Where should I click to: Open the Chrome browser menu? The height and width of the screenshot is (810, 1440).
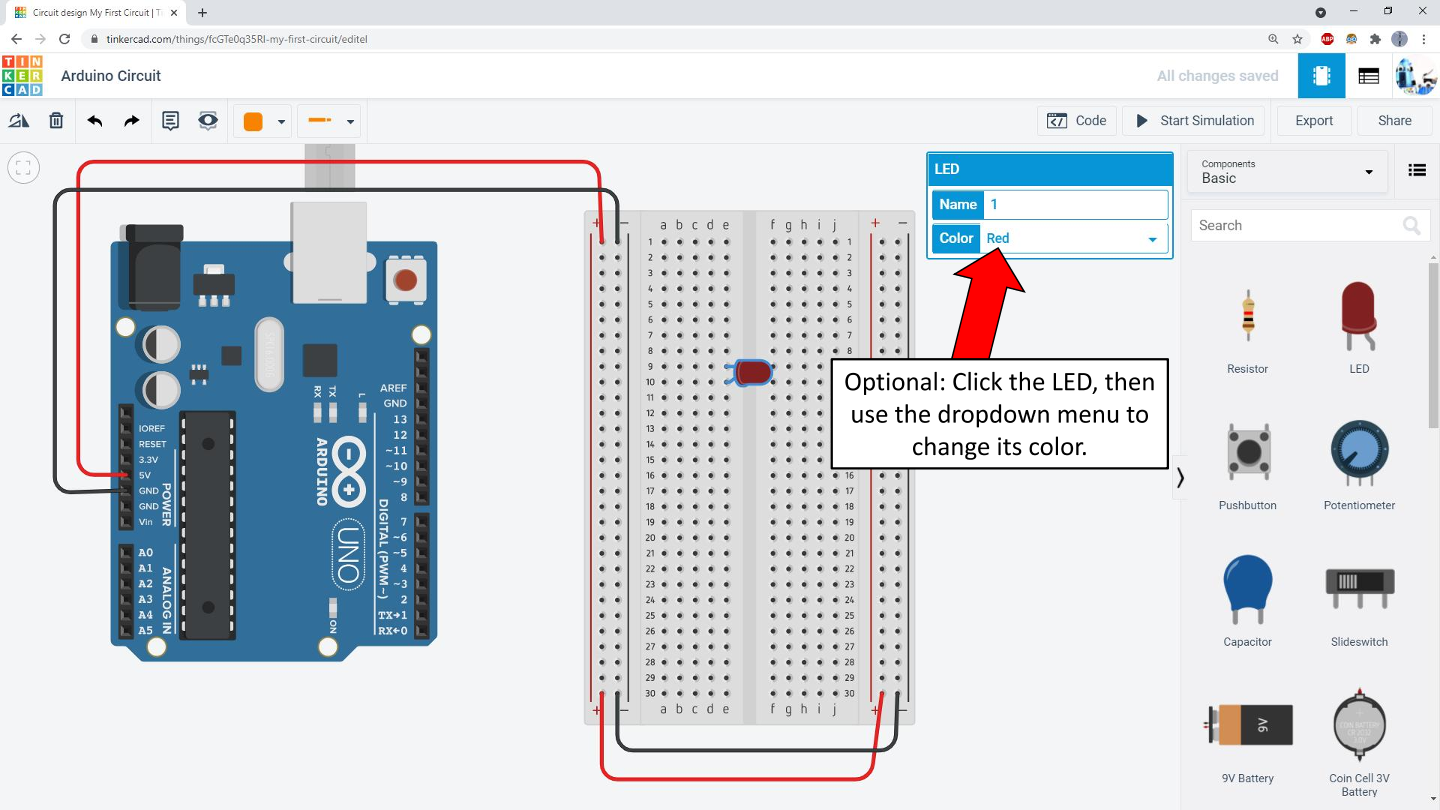(1423, 38)
